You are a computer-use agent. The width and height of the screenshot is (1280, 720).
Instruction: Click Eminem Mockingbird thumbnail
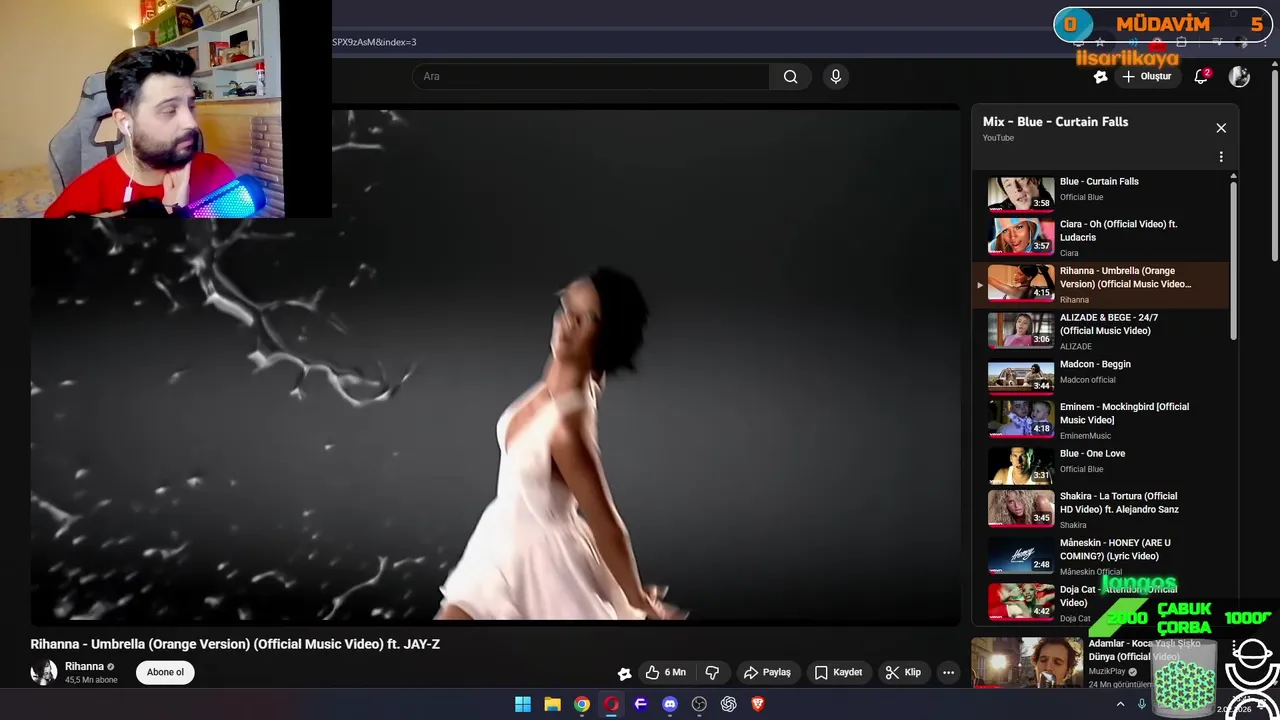coord(1021,419)
